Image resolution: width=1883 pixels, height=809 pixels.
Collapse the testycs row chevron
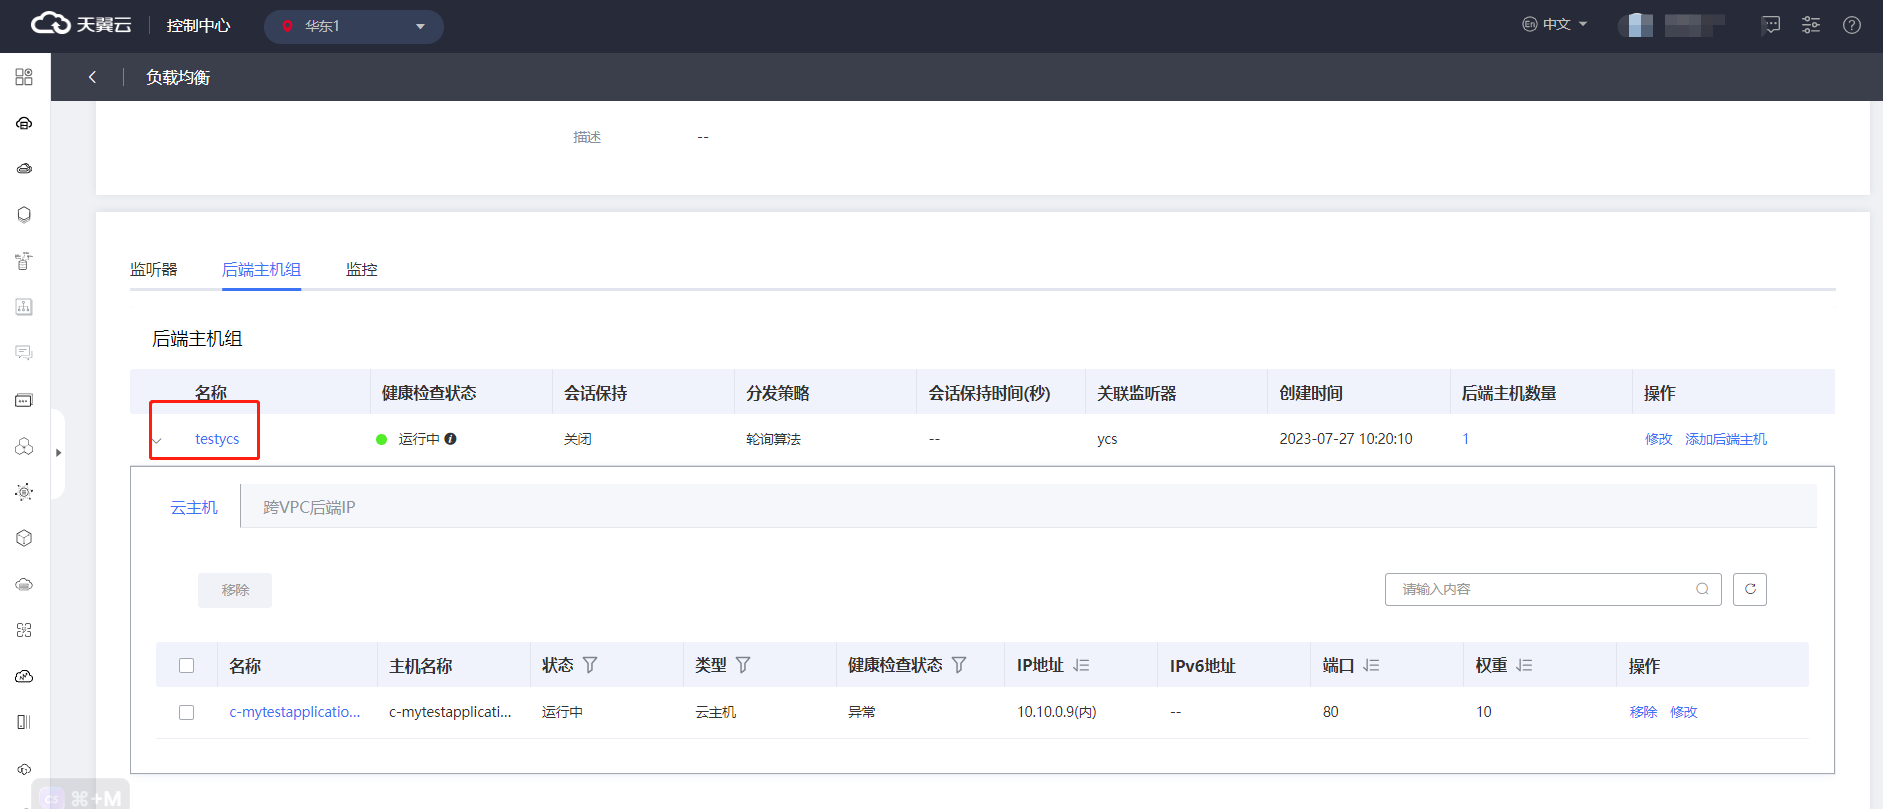click(157, 440)
